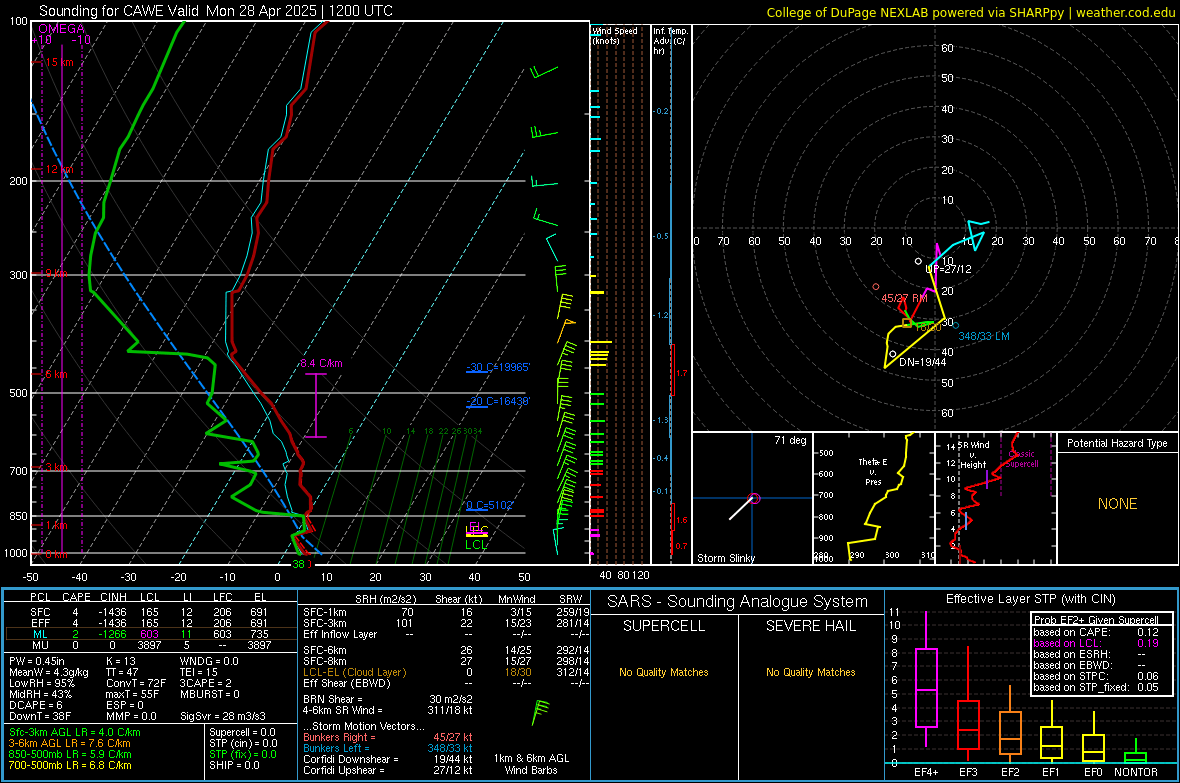Click the '-20 C=16438' height label
This screenshot has width=1180, height=783.
click(x=498, y=401)
